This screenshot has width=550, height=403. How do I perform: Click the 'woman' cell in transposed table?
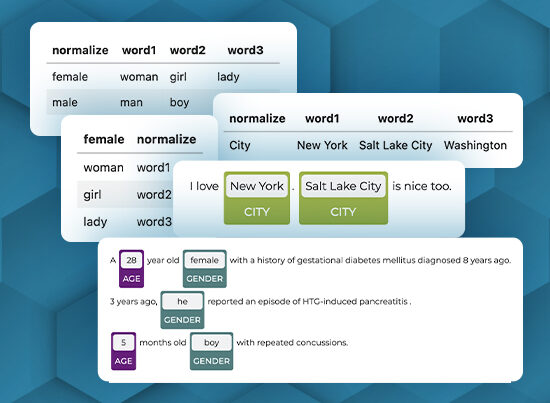tap(103, 168)
